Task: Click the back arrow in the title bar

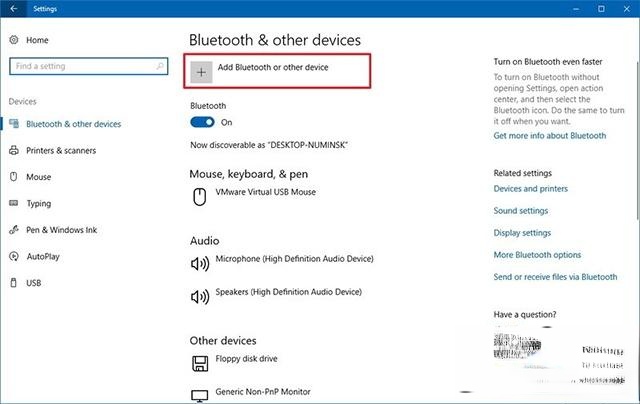Action: tap(13, 9)
